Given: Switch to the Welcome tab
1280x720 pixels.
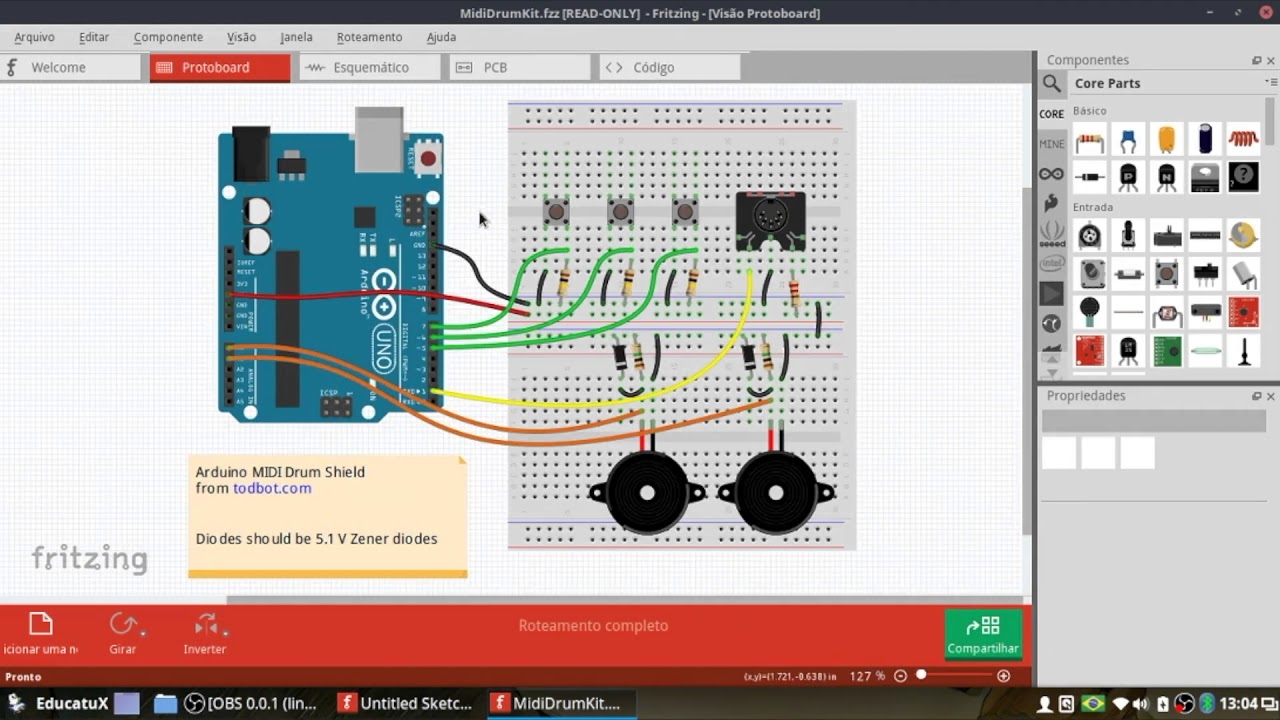Looking at the screenshot, I should click(x=71, y=67).
